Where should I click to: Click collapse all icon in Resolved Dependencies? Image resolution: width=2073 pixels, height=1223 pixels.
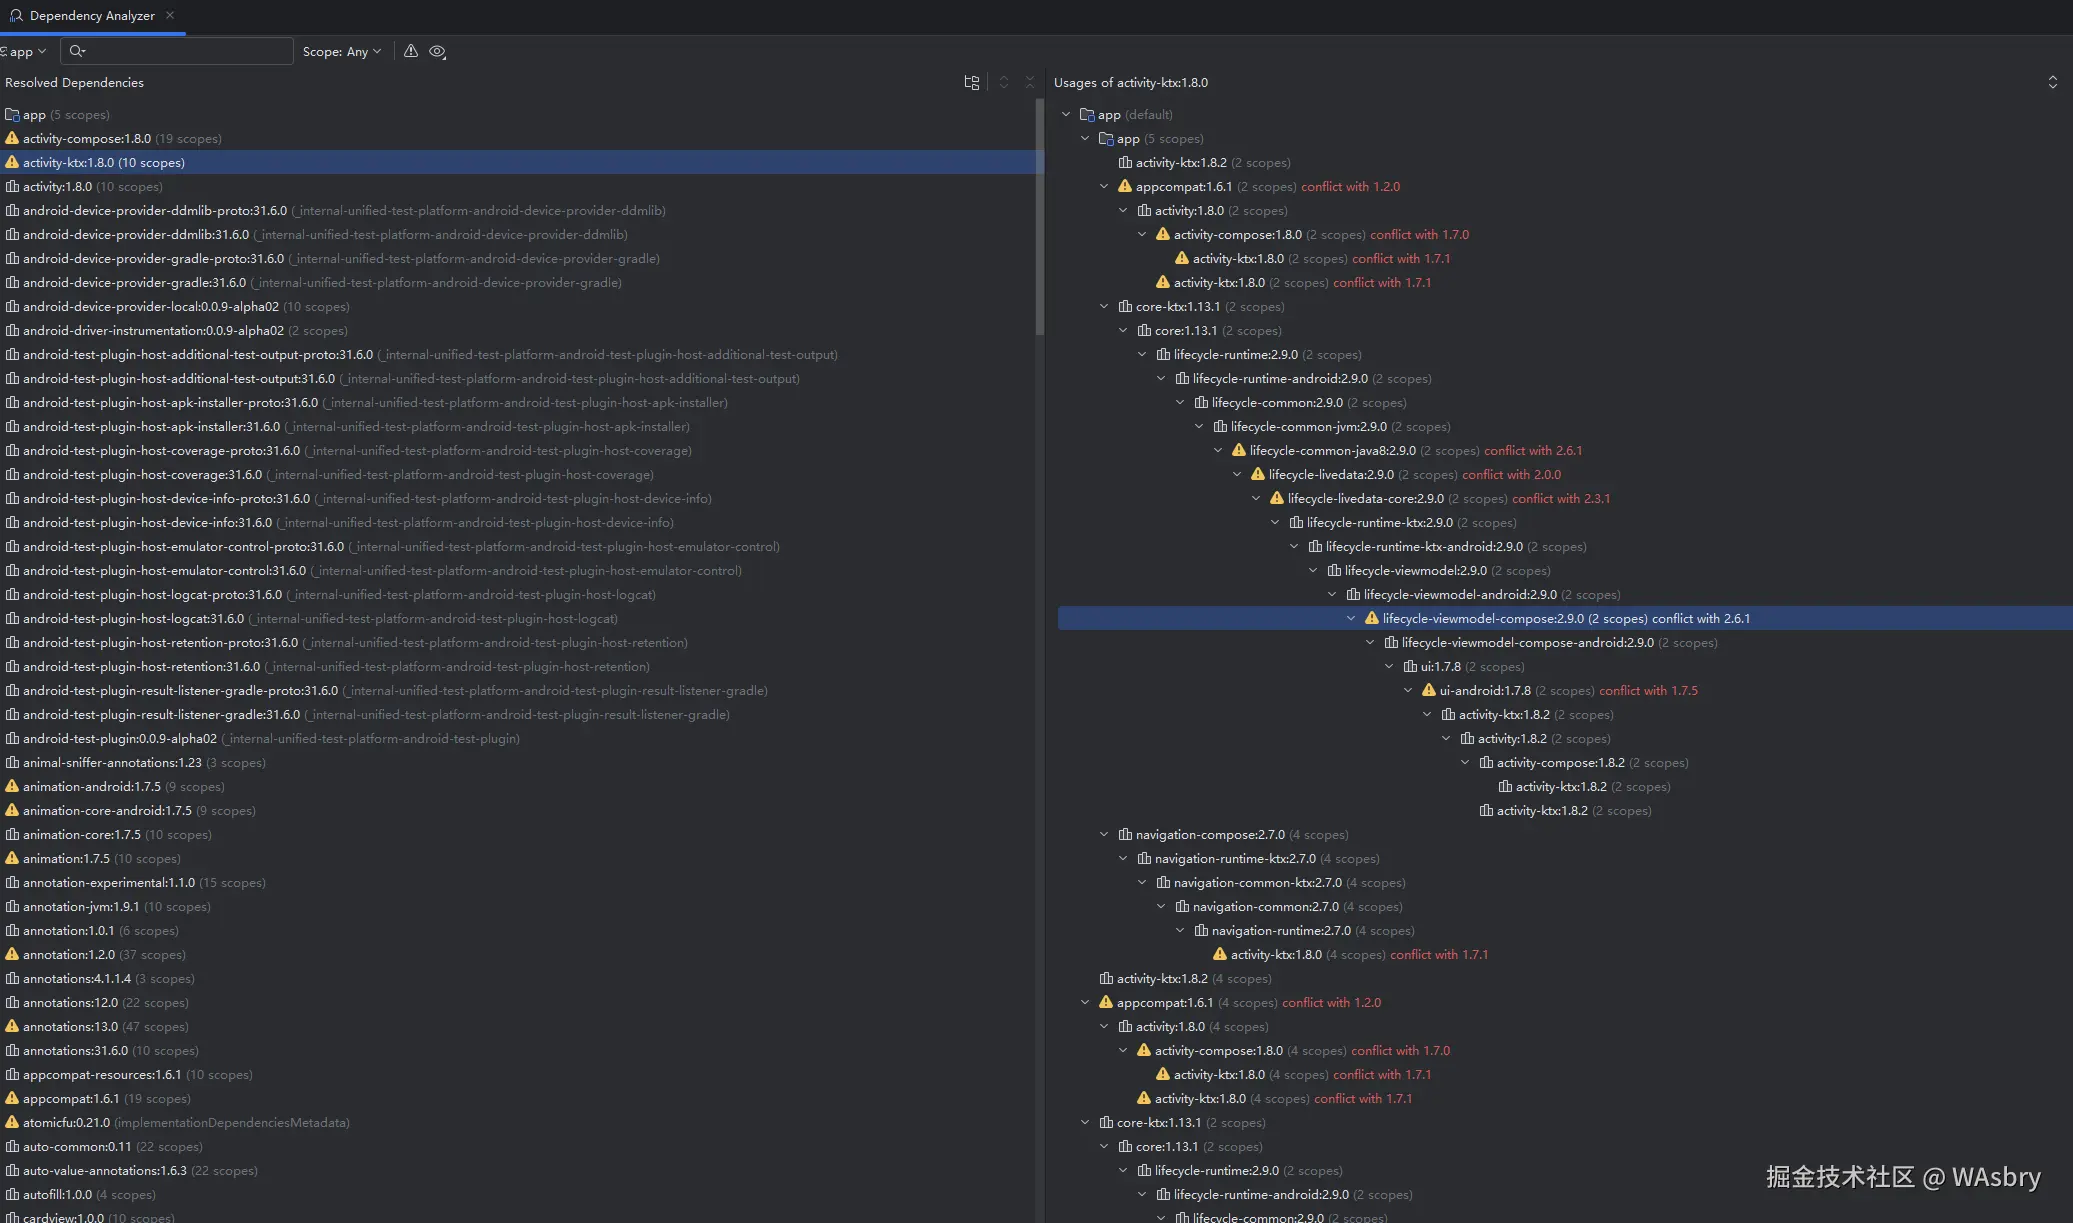click(1029, 82)
